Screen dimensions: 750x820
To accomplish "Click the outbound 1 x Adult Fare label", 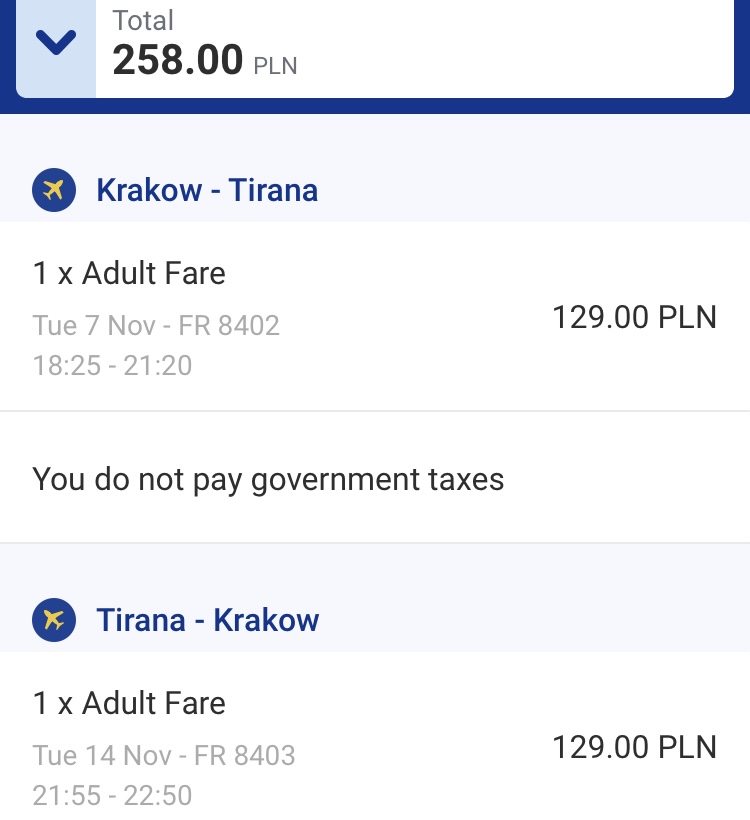I will (x=129, y=273).
